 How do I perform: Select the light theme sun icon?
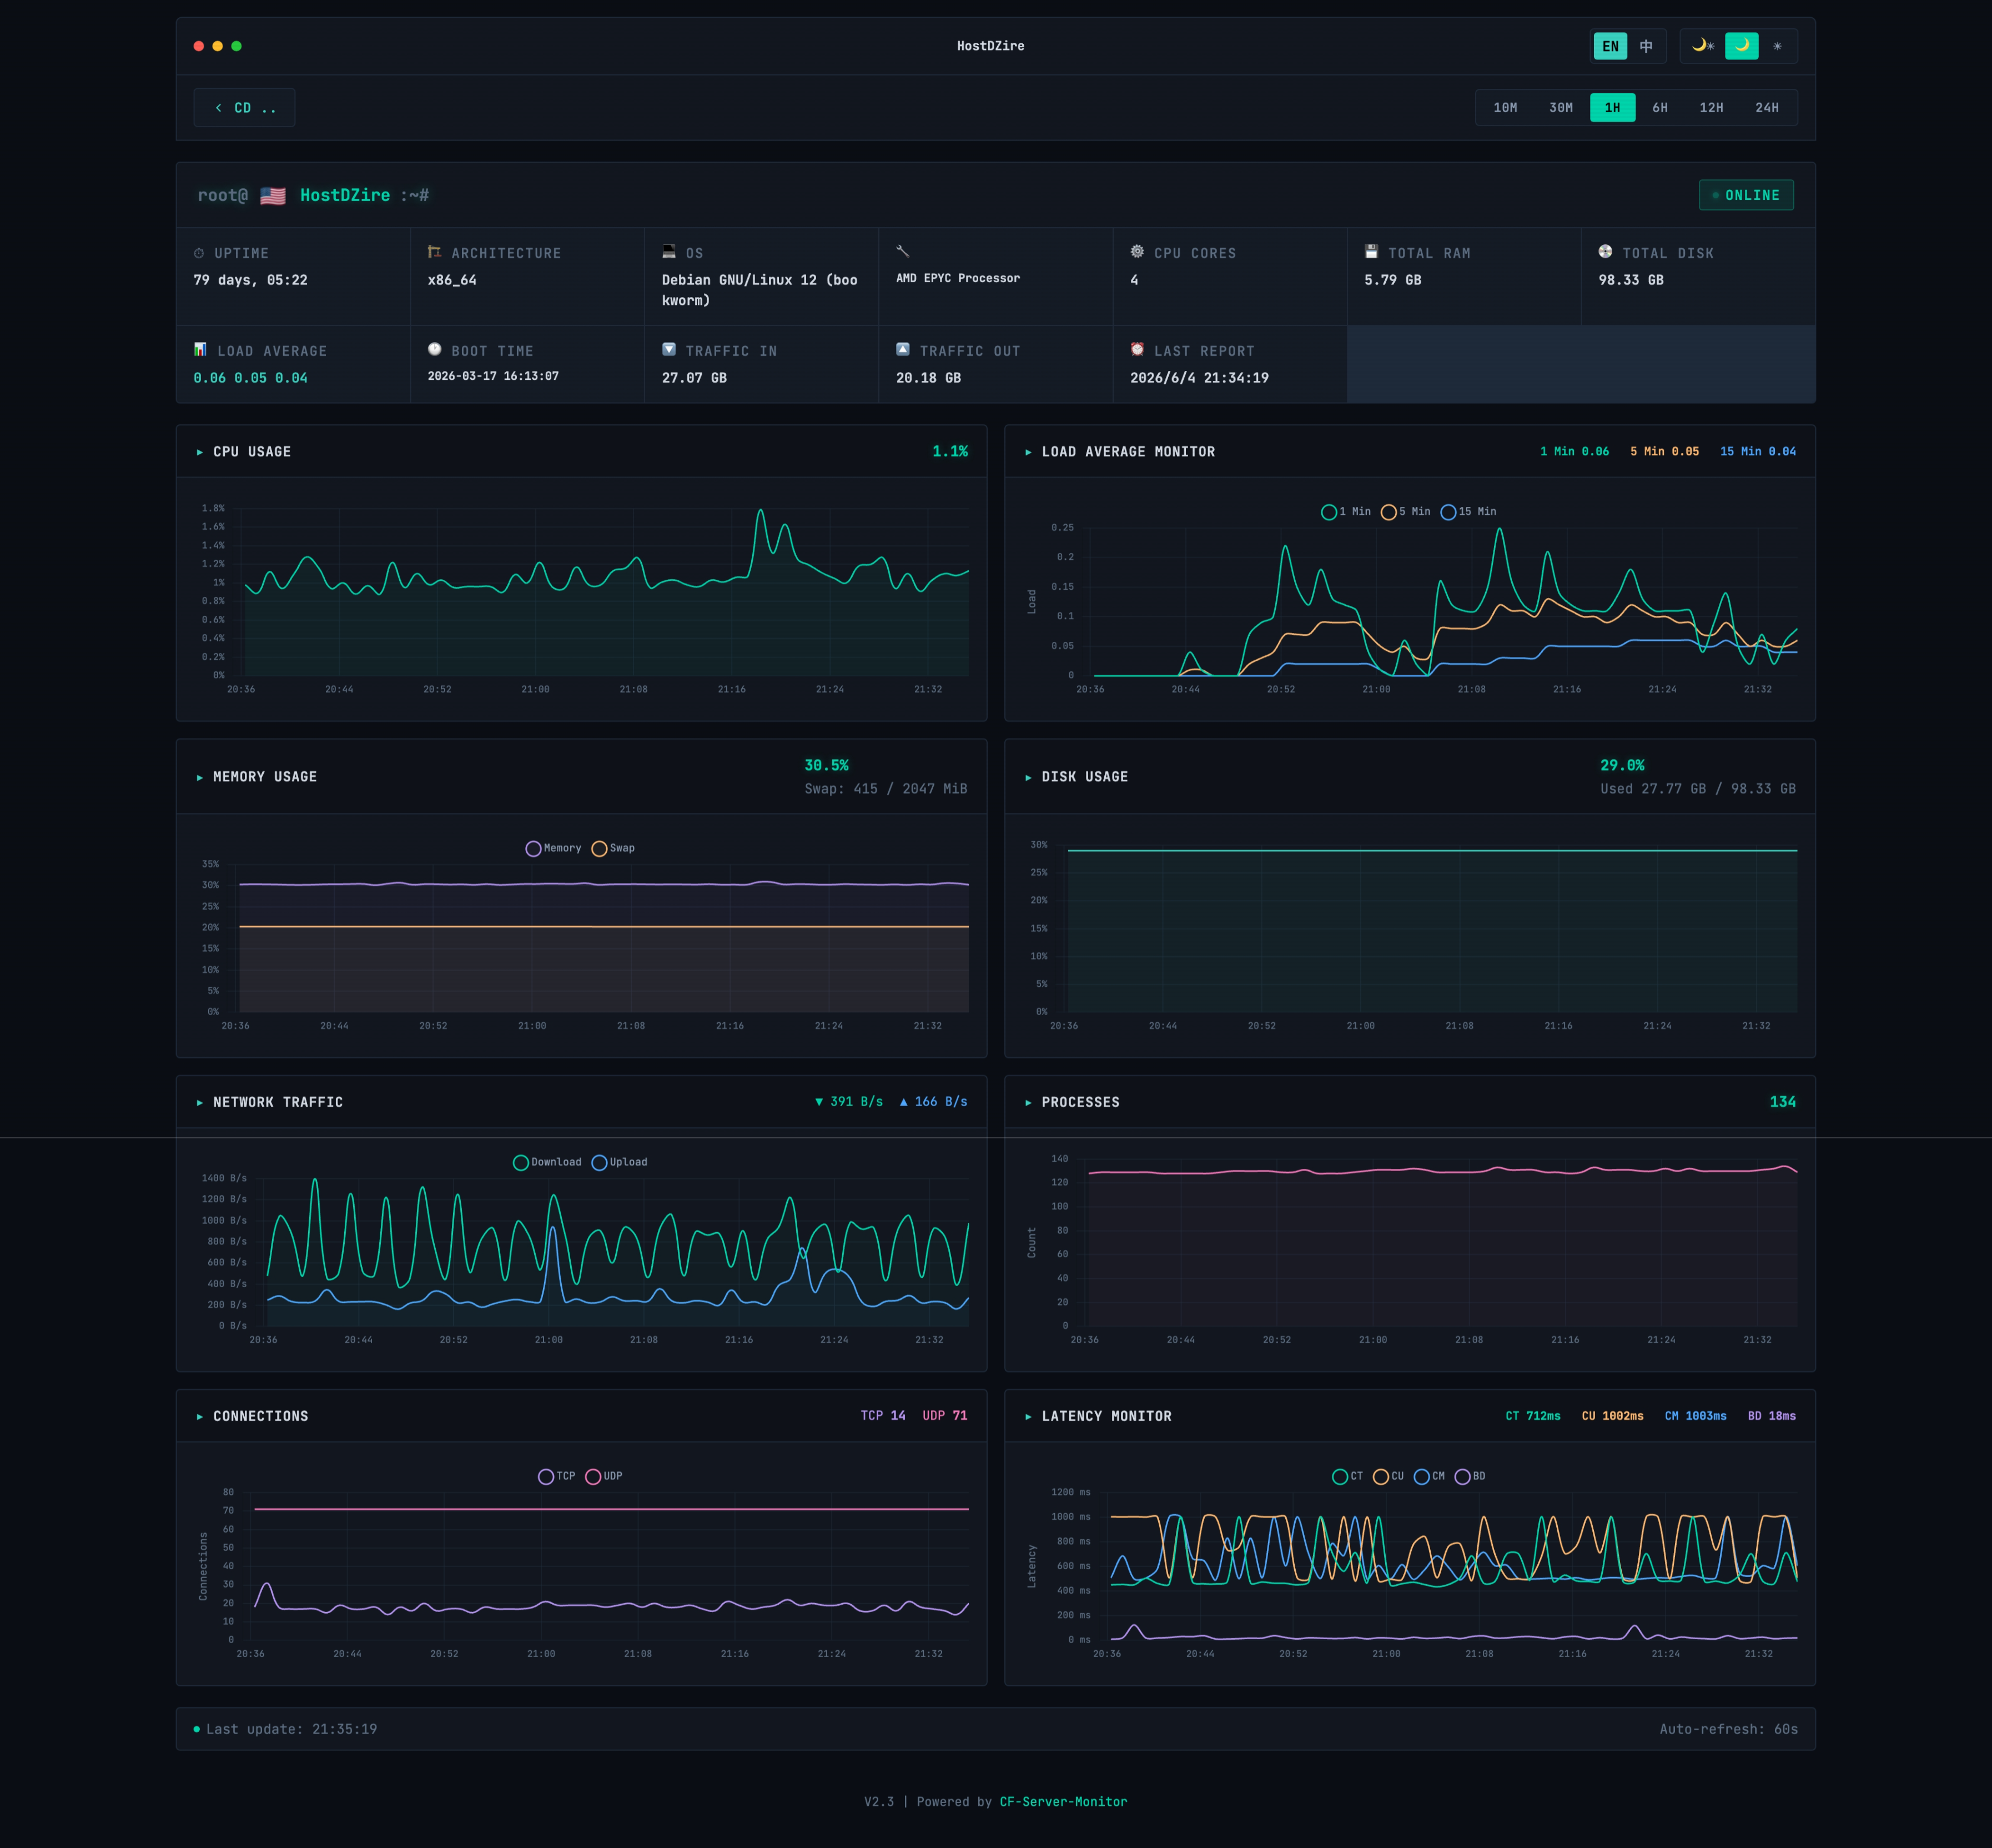click(x=1777, y=46)
